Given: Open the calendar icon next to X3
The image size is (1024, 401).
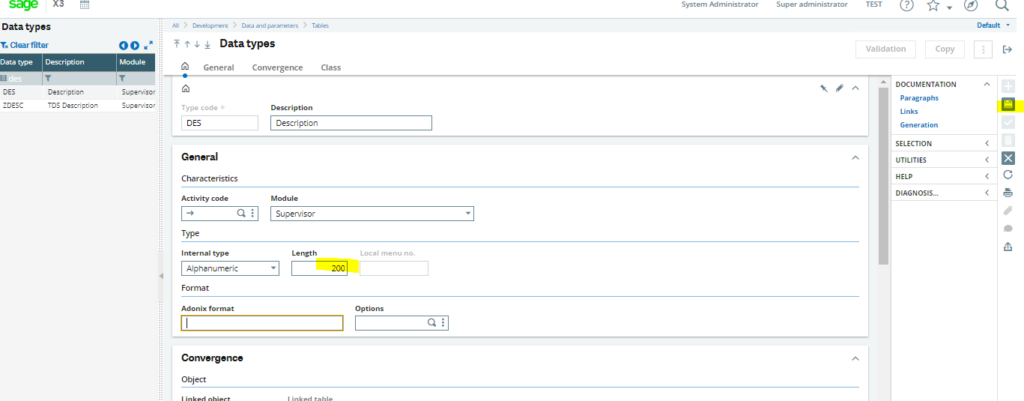Looking at the screenshot, I should (x=84, y=6).
